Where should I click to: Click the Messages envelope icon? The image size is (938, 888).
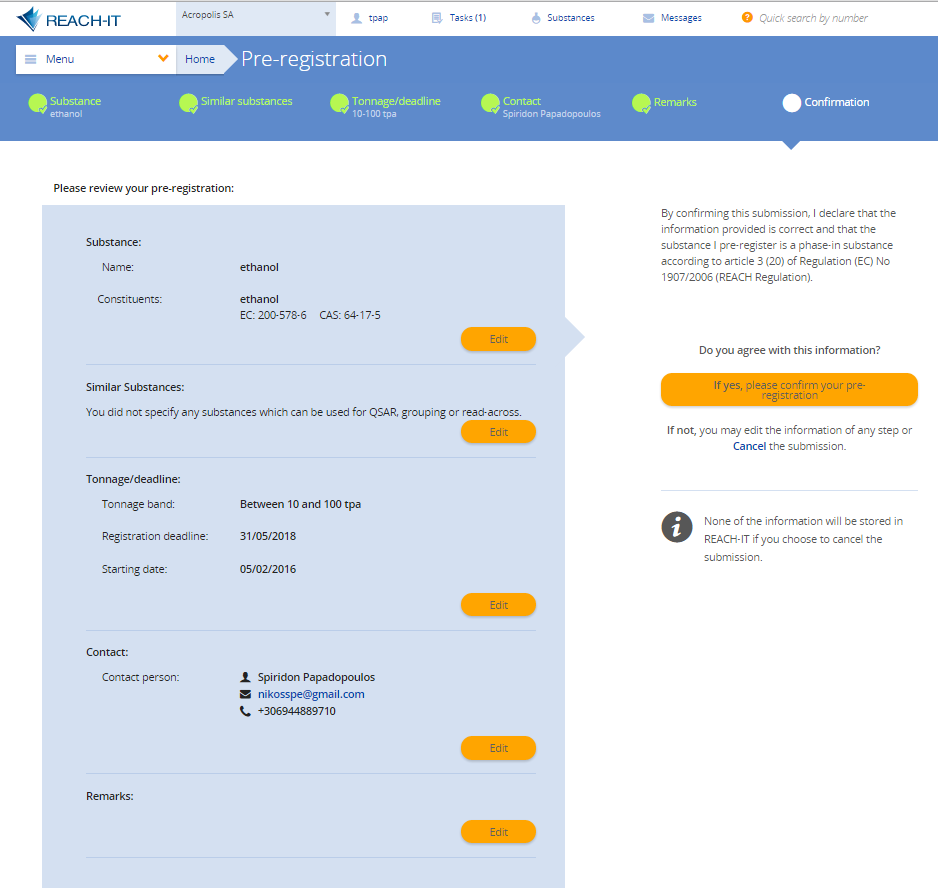(648, 18)
